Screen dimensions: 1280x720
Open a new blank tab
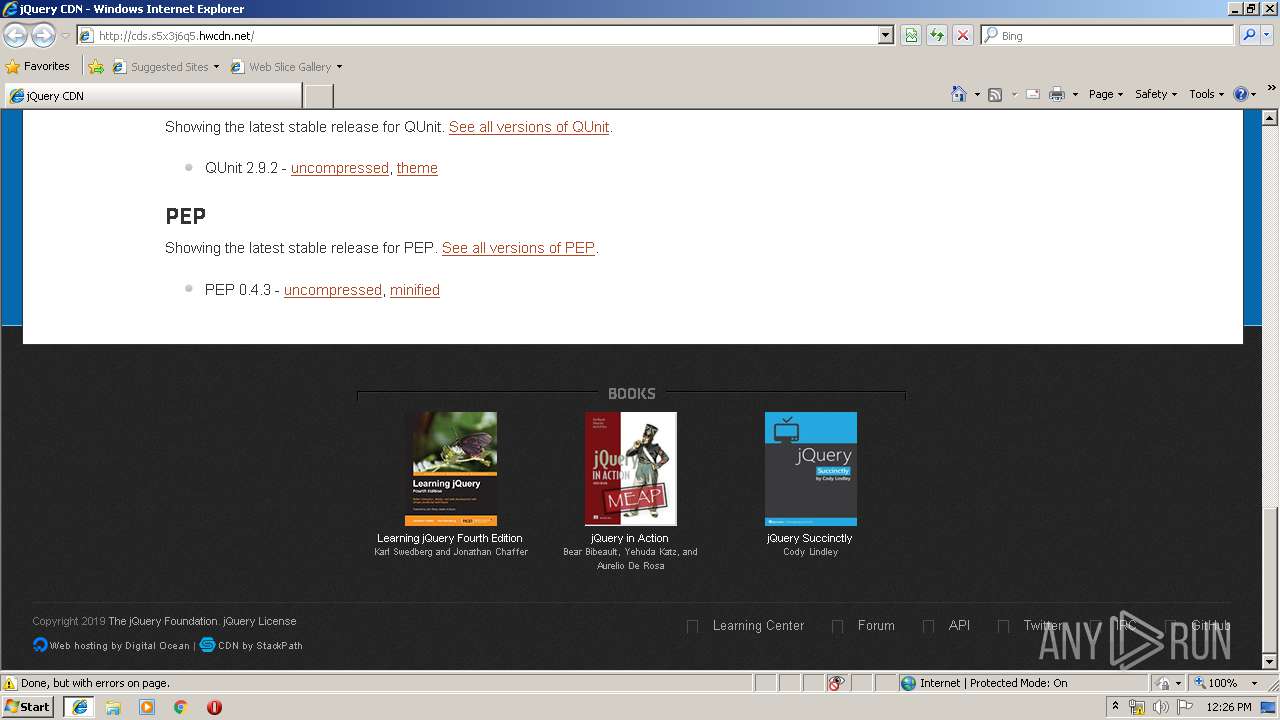(x=318, y=96)
